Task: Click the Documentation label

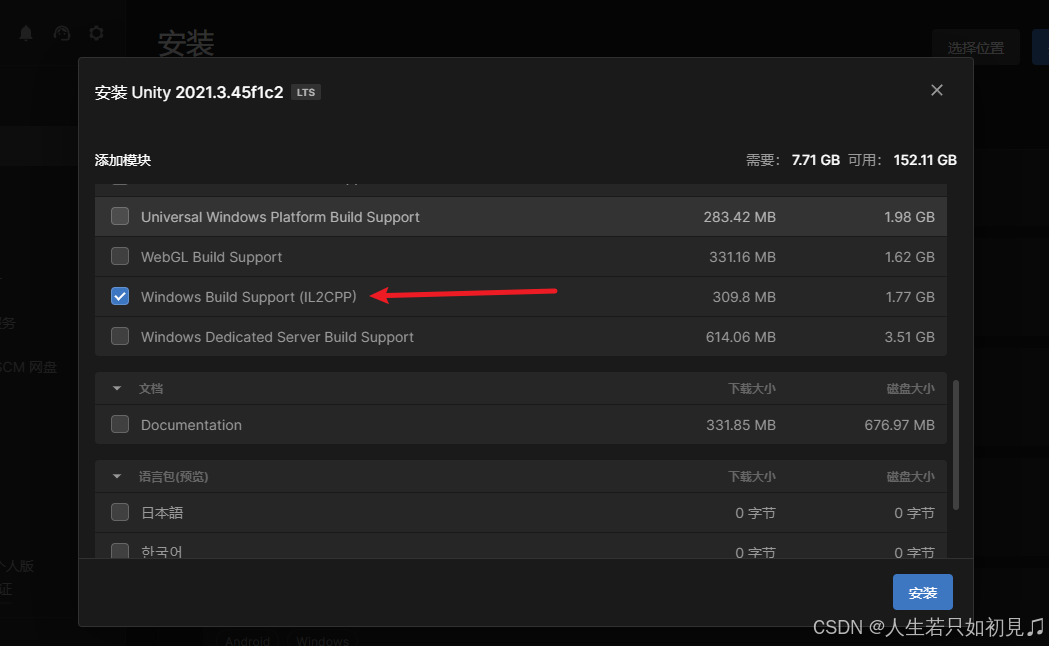Action: [191, 425]
